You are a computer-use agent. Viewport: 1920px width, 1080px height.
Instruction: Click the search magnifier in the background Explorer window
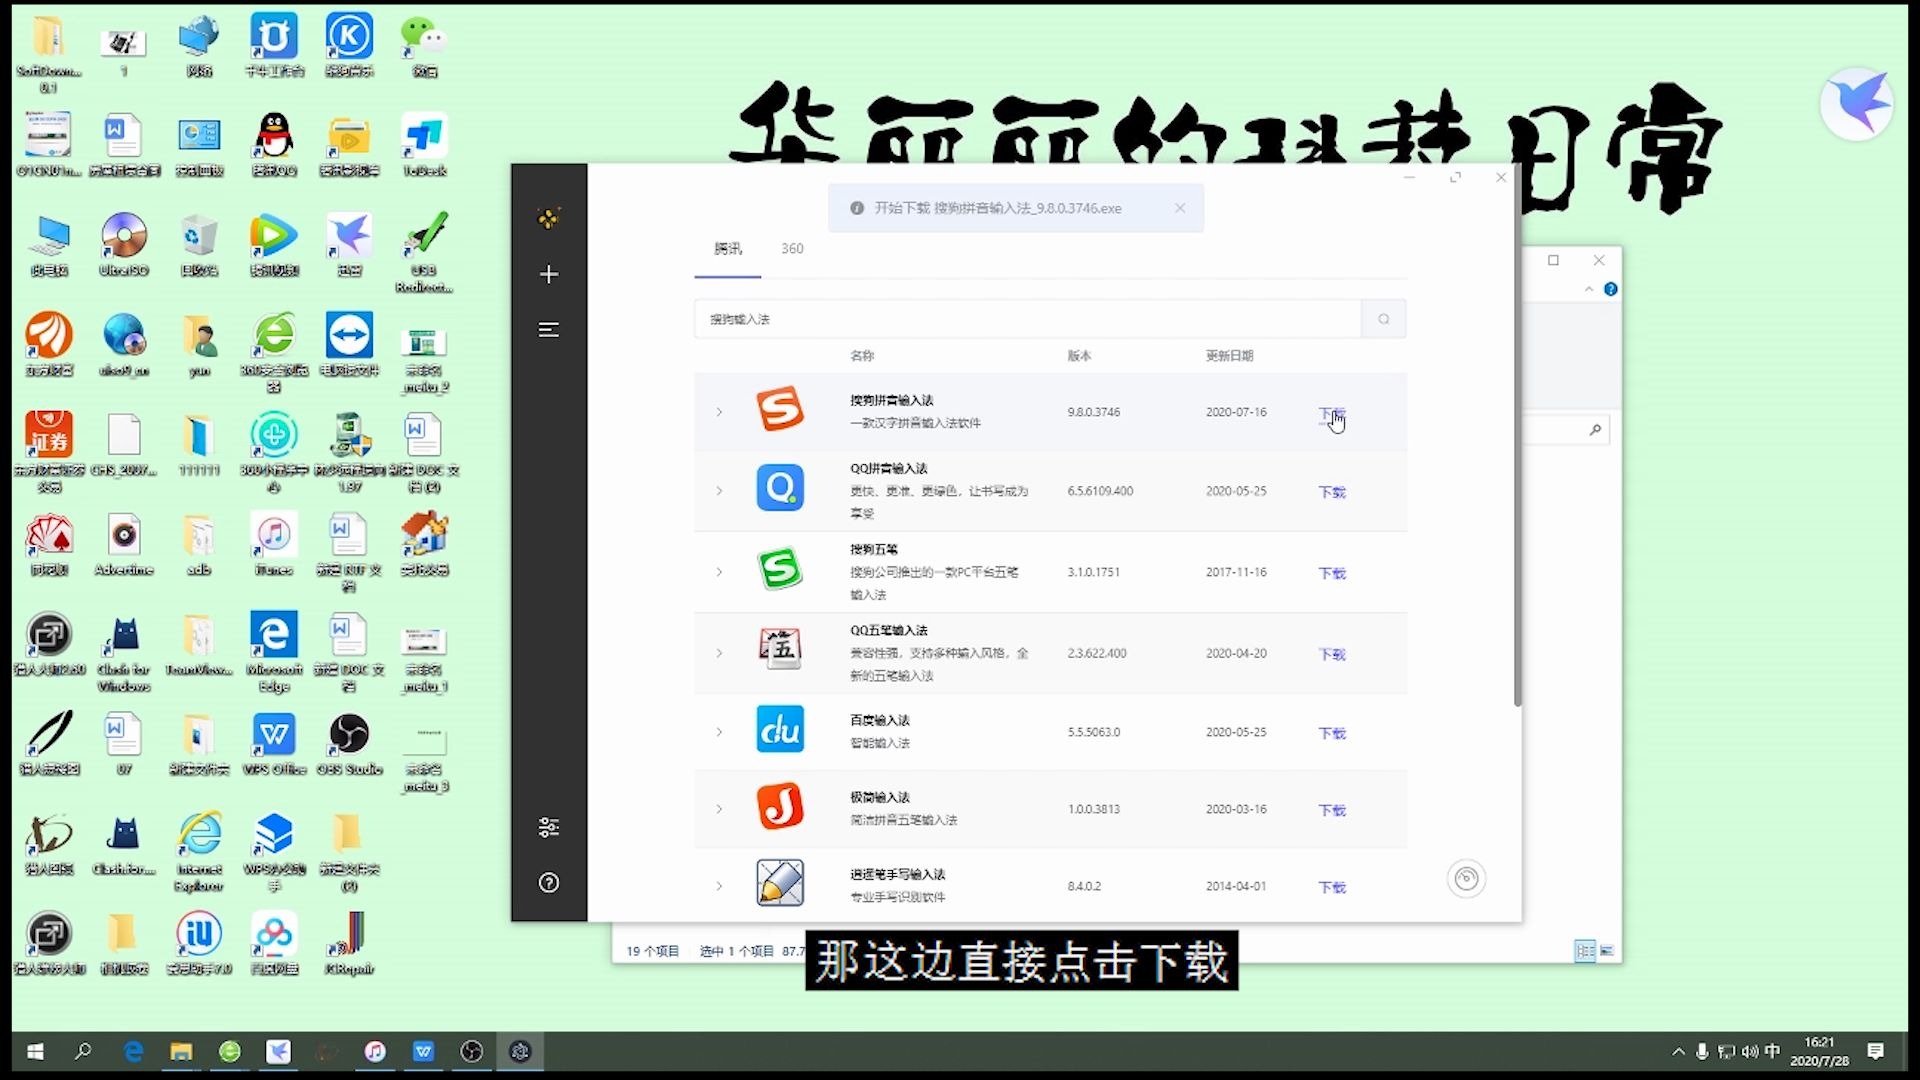[x=1595, y=430]
